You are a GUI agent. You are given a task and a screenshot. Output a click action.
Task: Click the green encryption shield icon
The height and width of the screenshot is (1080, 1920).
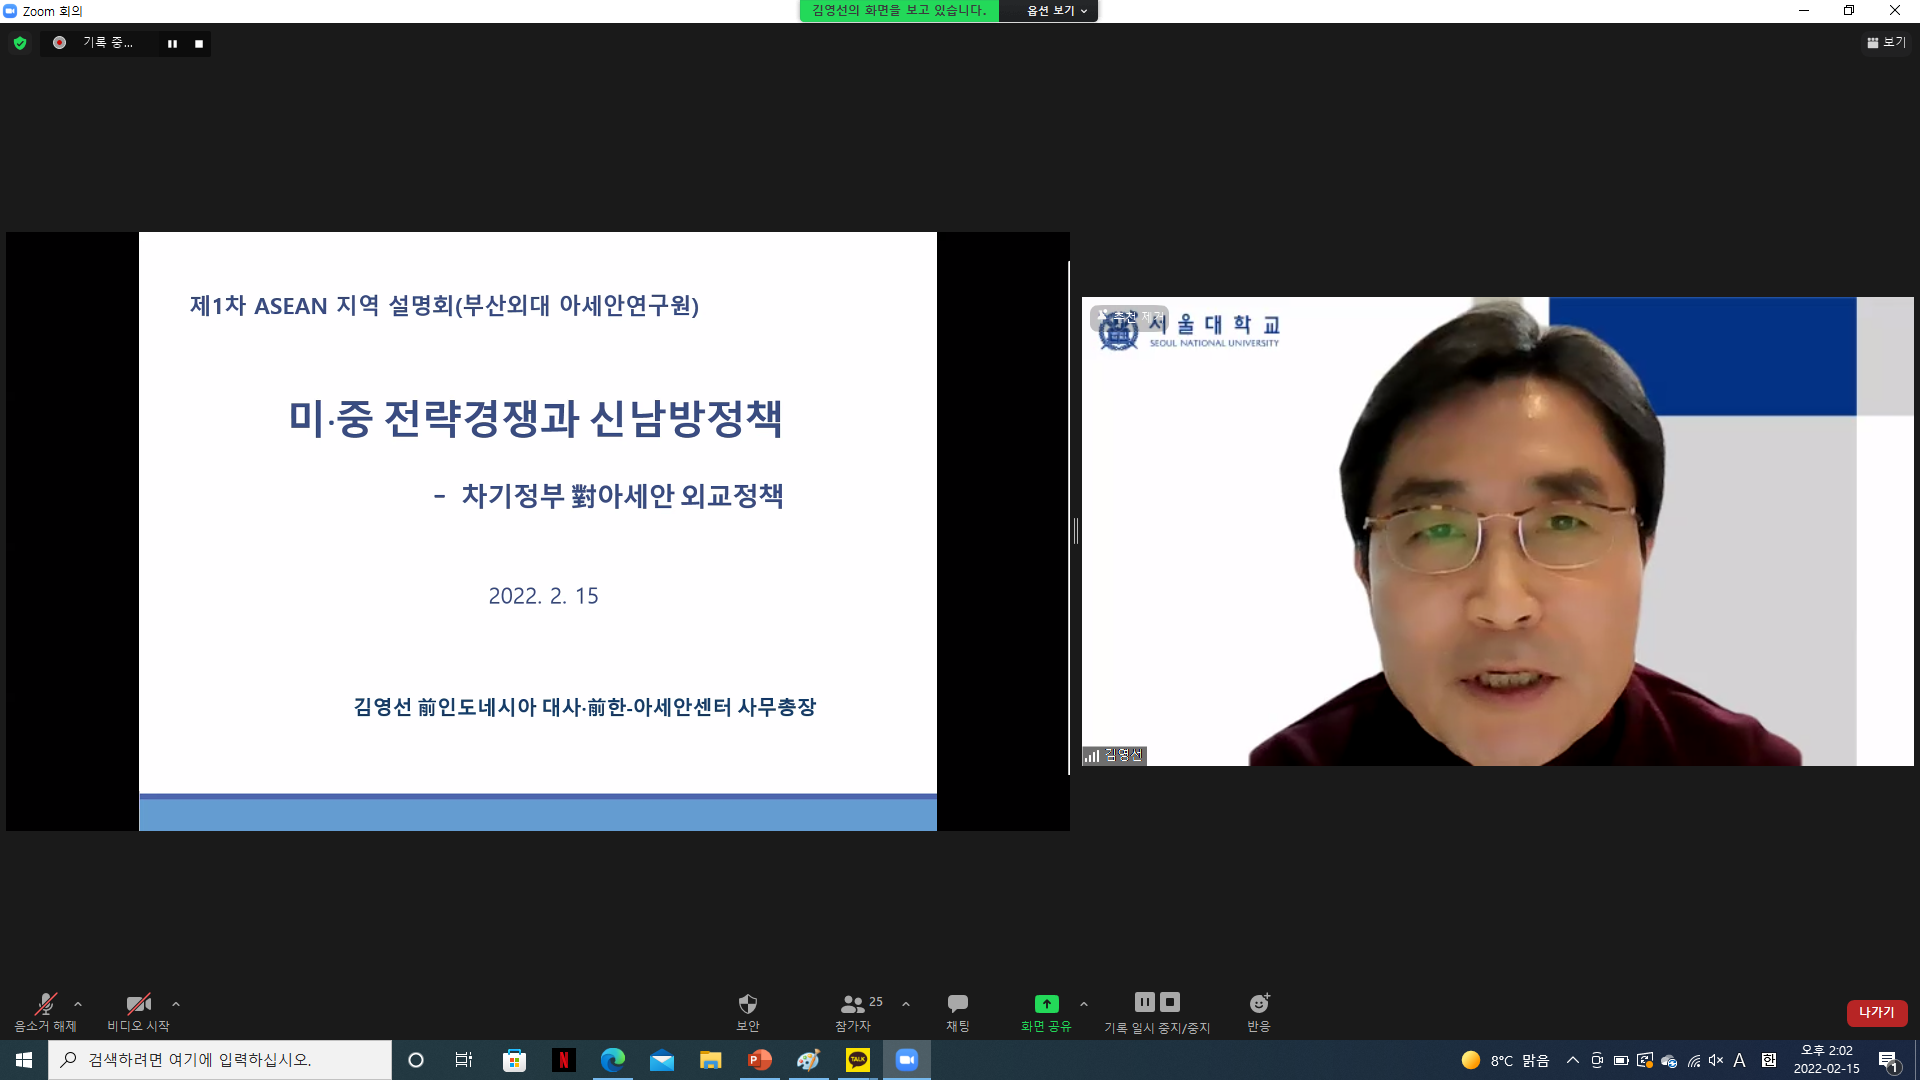(x=20, y=43)
